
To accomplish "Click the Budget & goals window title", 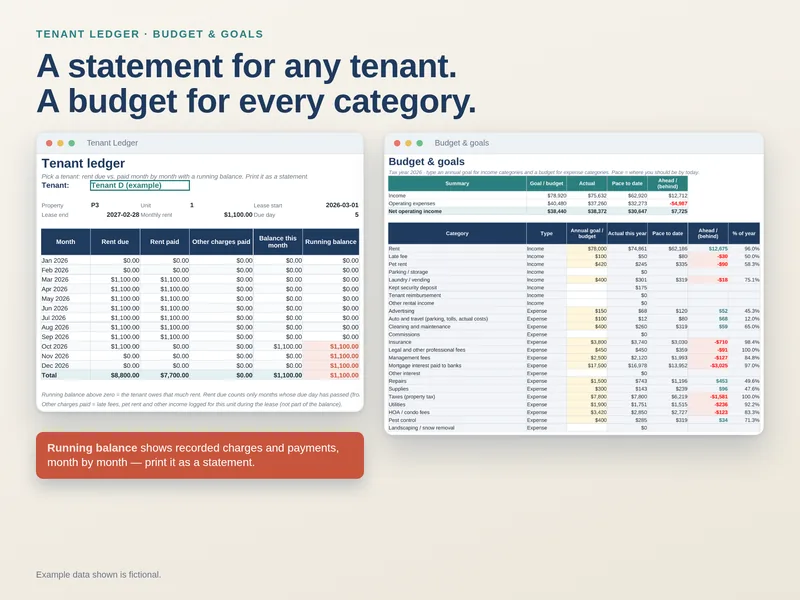I will pos(462,143).
